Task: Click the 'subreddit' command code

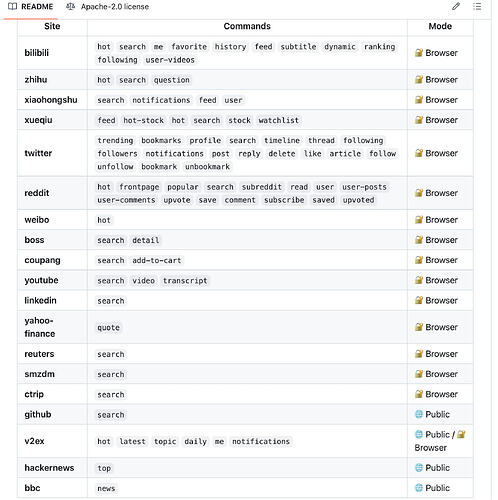Action: pyautogui.click(x=262, y=187)
